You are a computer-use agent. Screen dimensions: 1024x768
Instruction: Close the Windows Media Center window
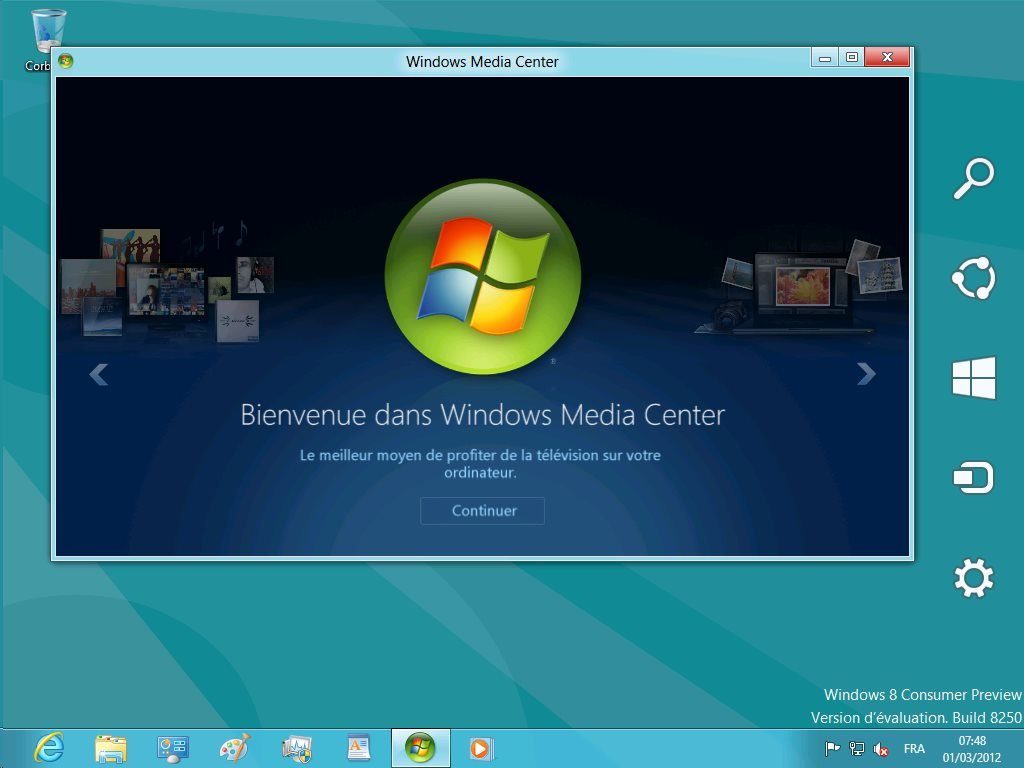click(x=887, y=57)
